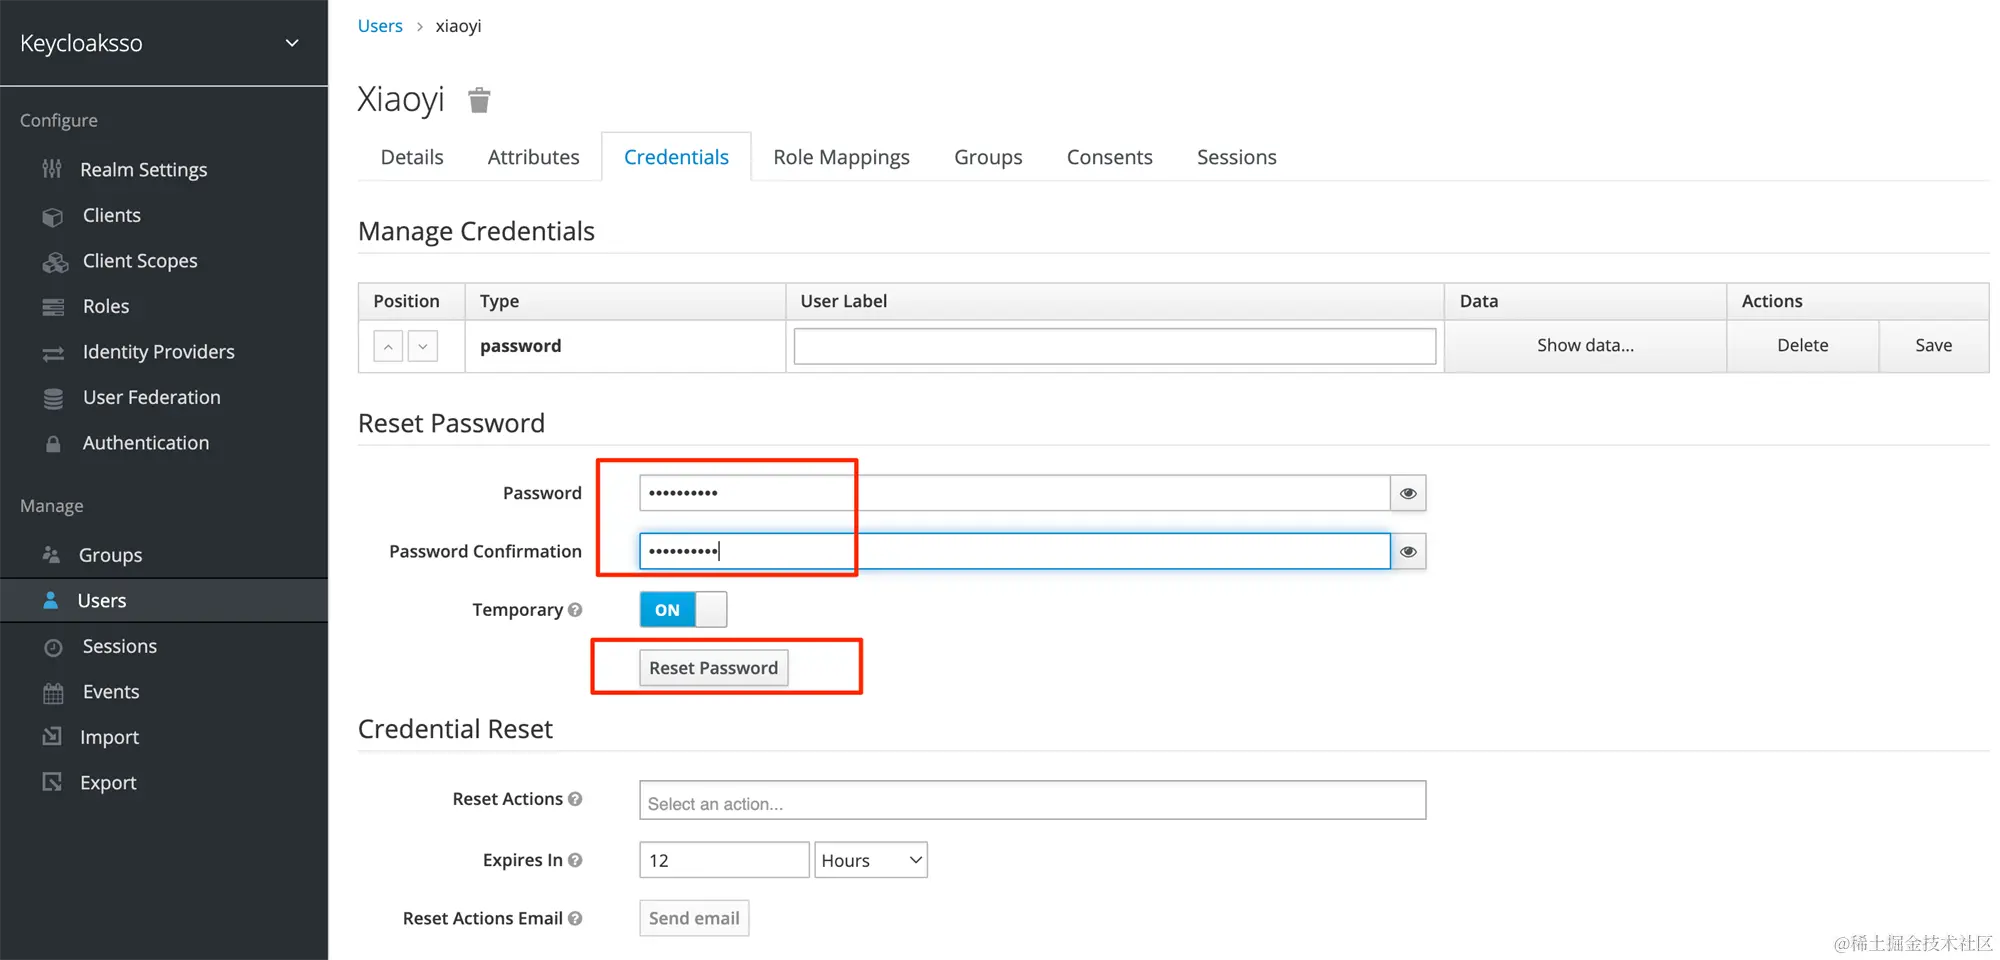This screenshot has width=2000, height=960.
Task: Click the Export icon in sidebar
Action: click(52, 782)
